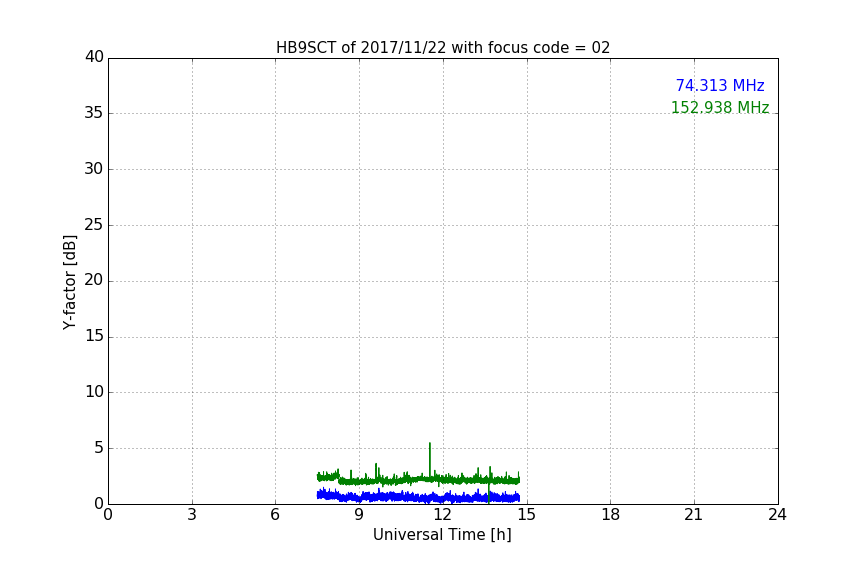This screenshot has width=864, height=576.
Task: Click the x-axis tick label 3
Action: click(192, 515)
